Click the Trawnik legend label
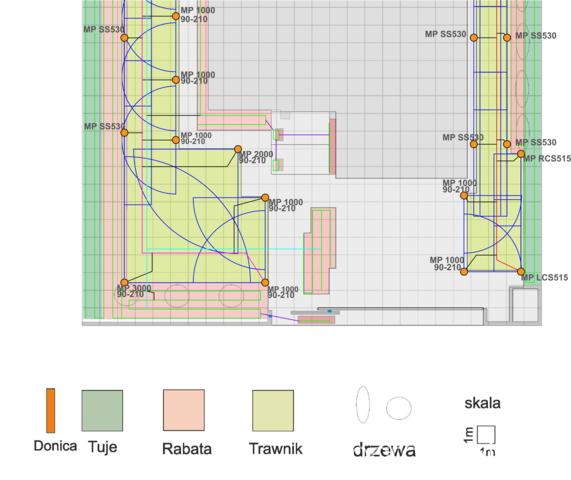This screenshot has width=571, height=480. tap(276, 449)
